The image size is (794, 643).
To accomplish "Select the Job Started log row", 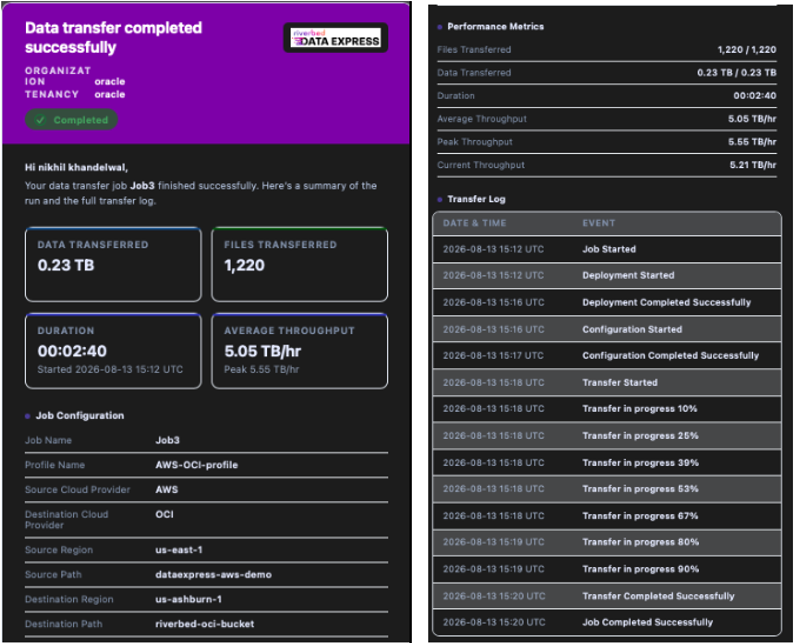I will [607, 249].
